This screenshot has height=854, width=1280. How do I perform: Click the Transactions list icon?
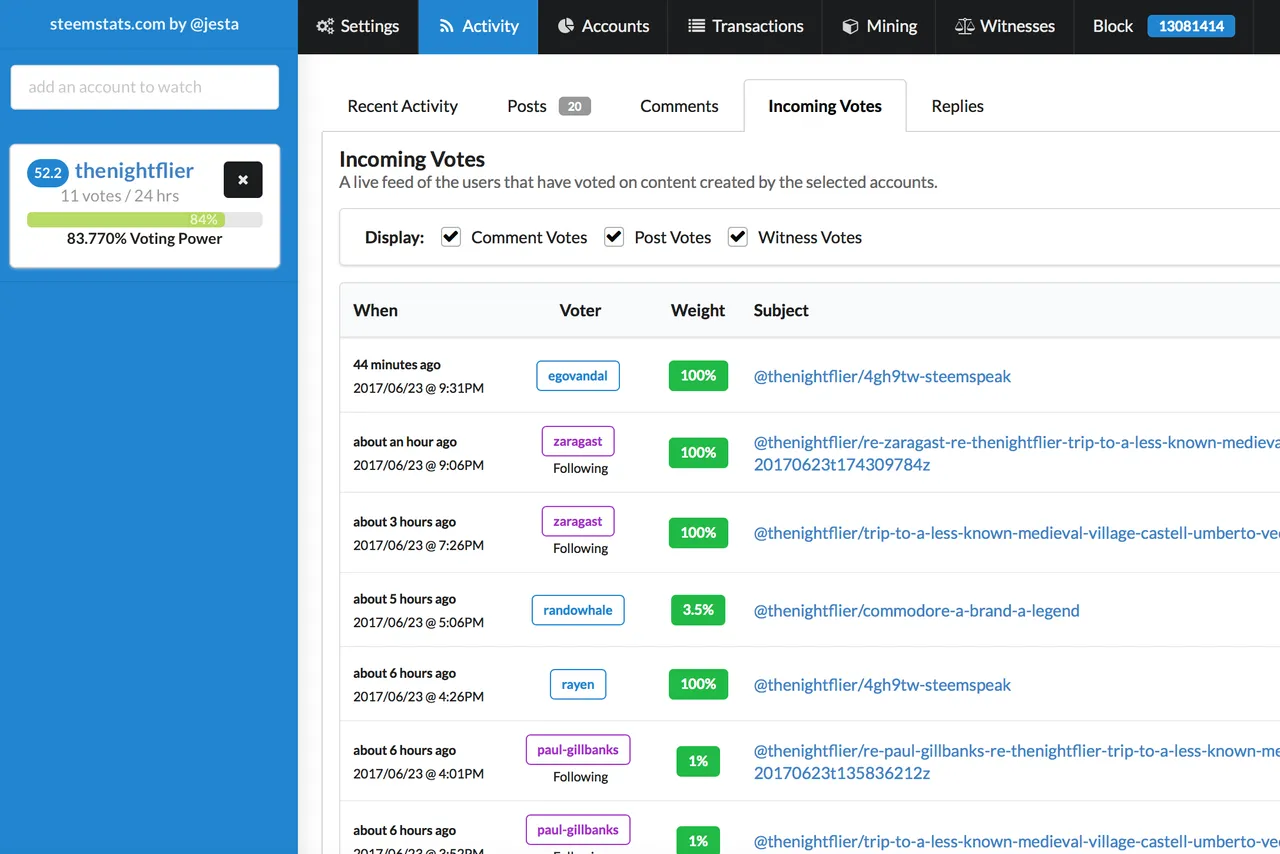pyautogui.click(x=697, y=26)
